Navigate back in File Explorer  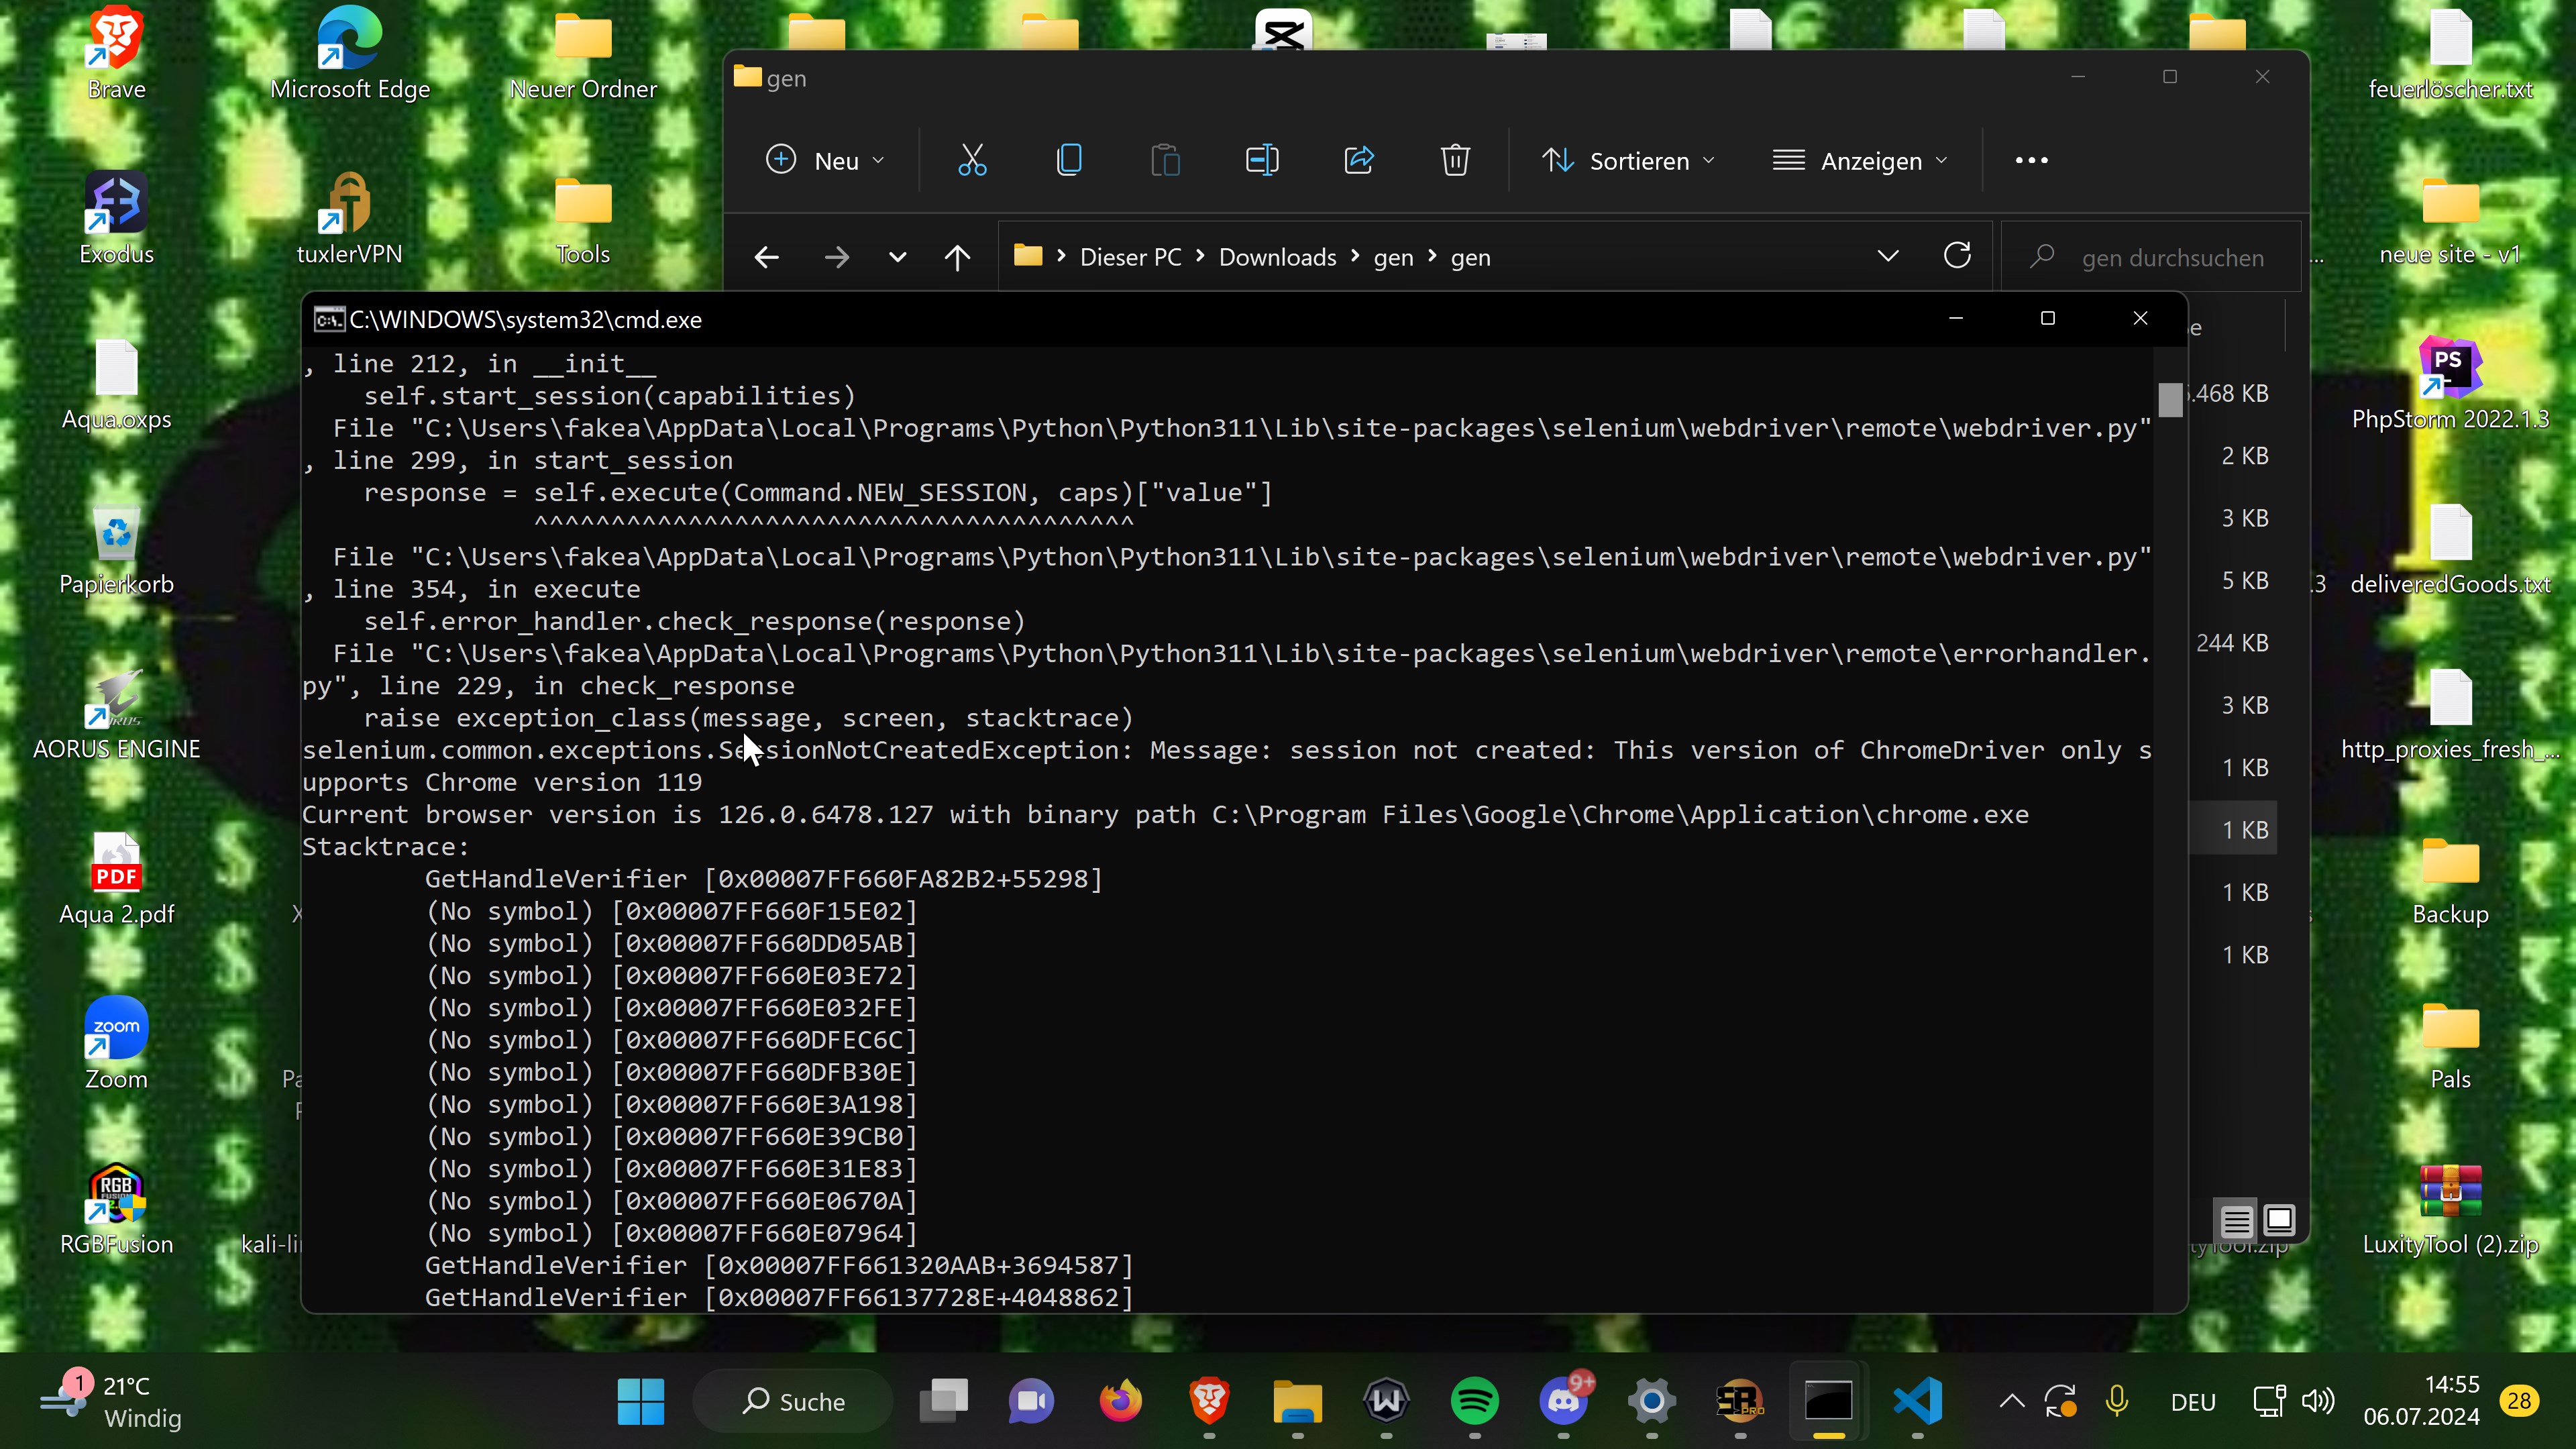point(767,258)
